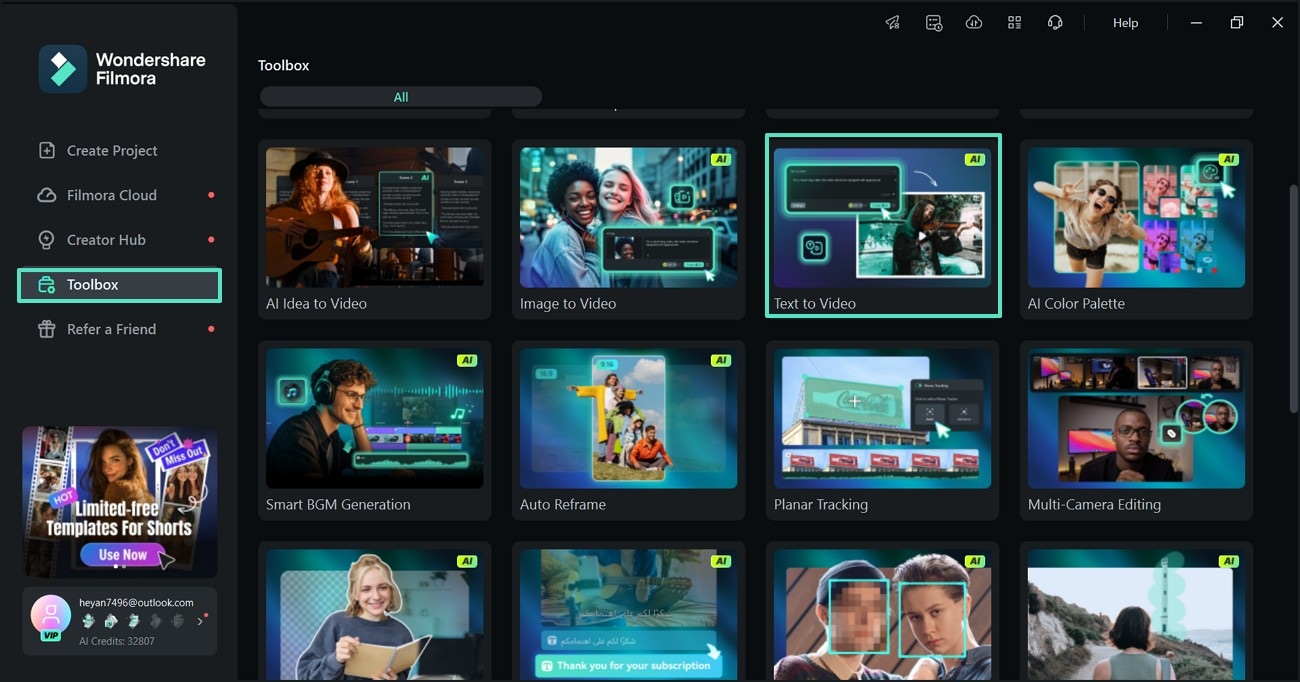1300x682 pixels.
Task: Open the Help menu
Action: (x=1125, y=23)
